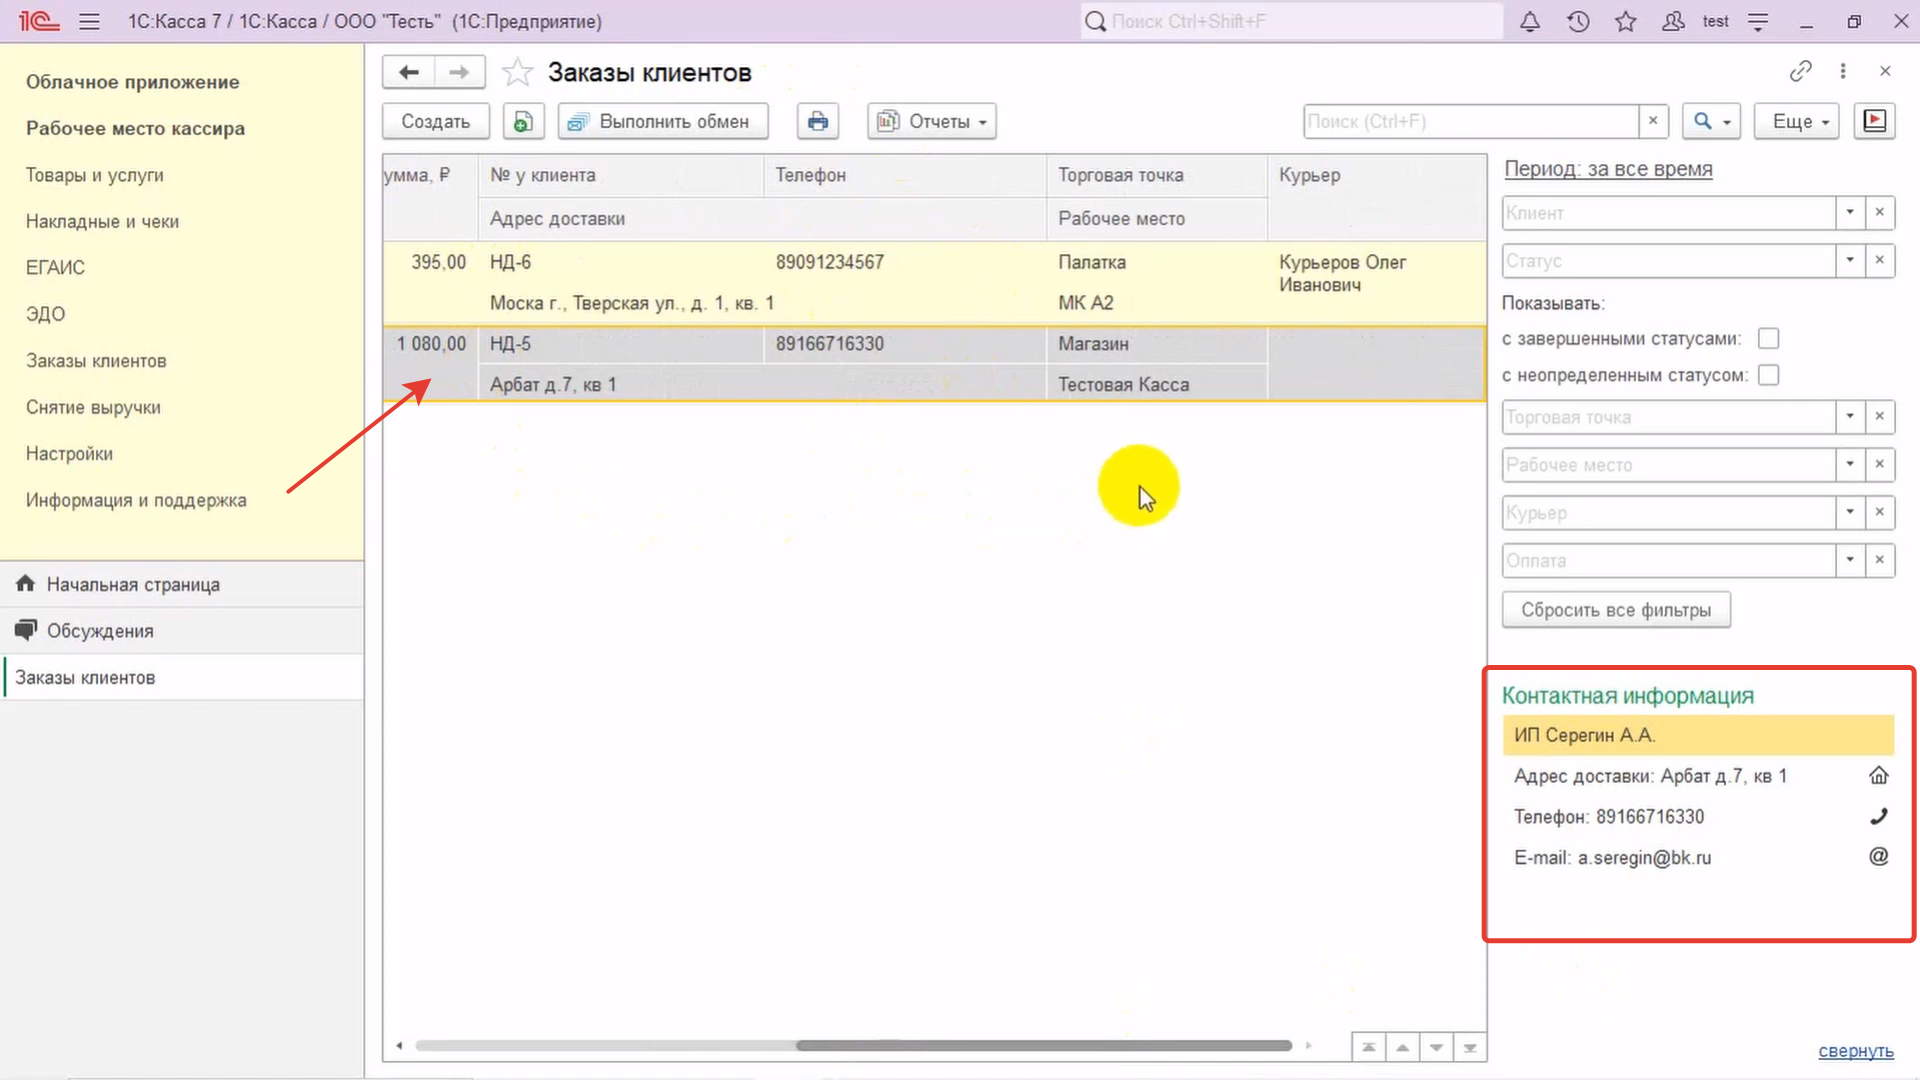Click ИП Серегин А.А. contact entry

tap(1698, 735)
